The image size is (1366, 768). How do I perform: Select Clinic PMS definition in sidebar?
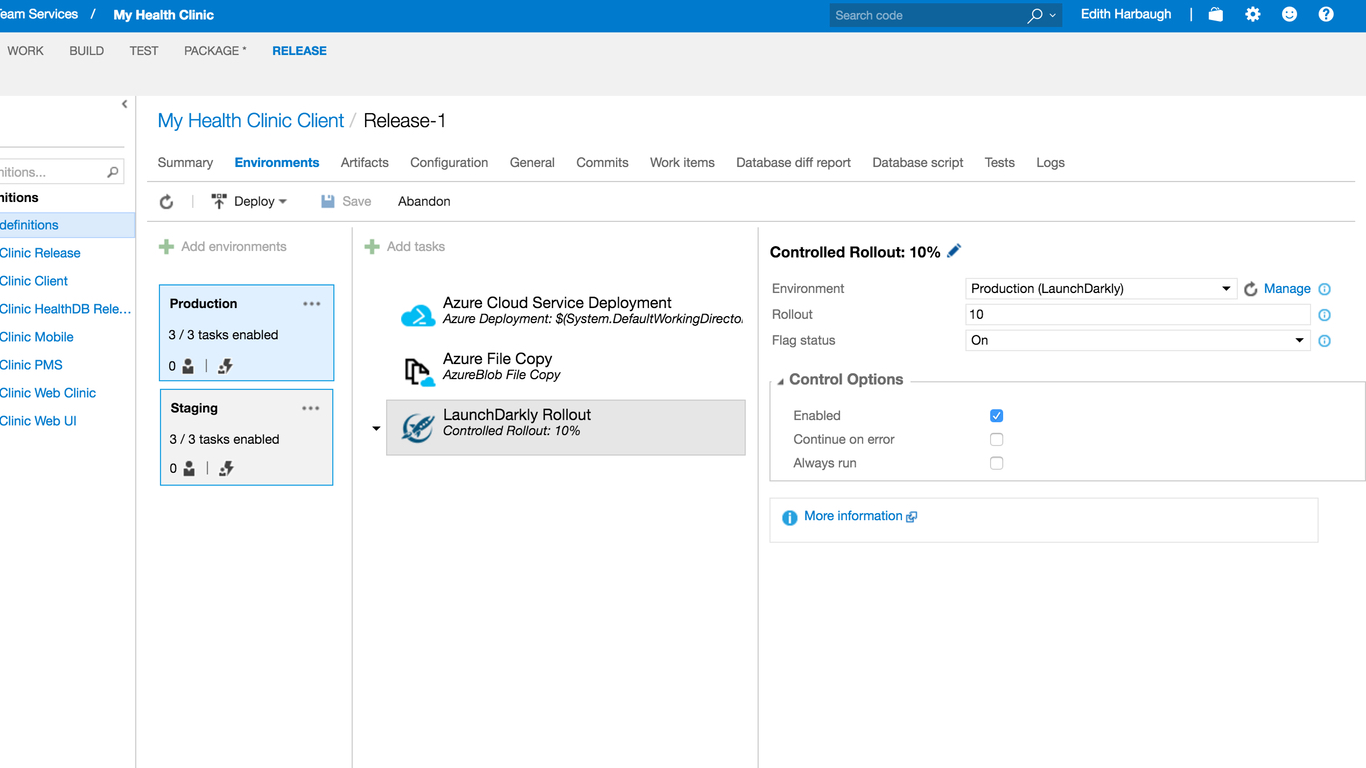coord(31,365)
